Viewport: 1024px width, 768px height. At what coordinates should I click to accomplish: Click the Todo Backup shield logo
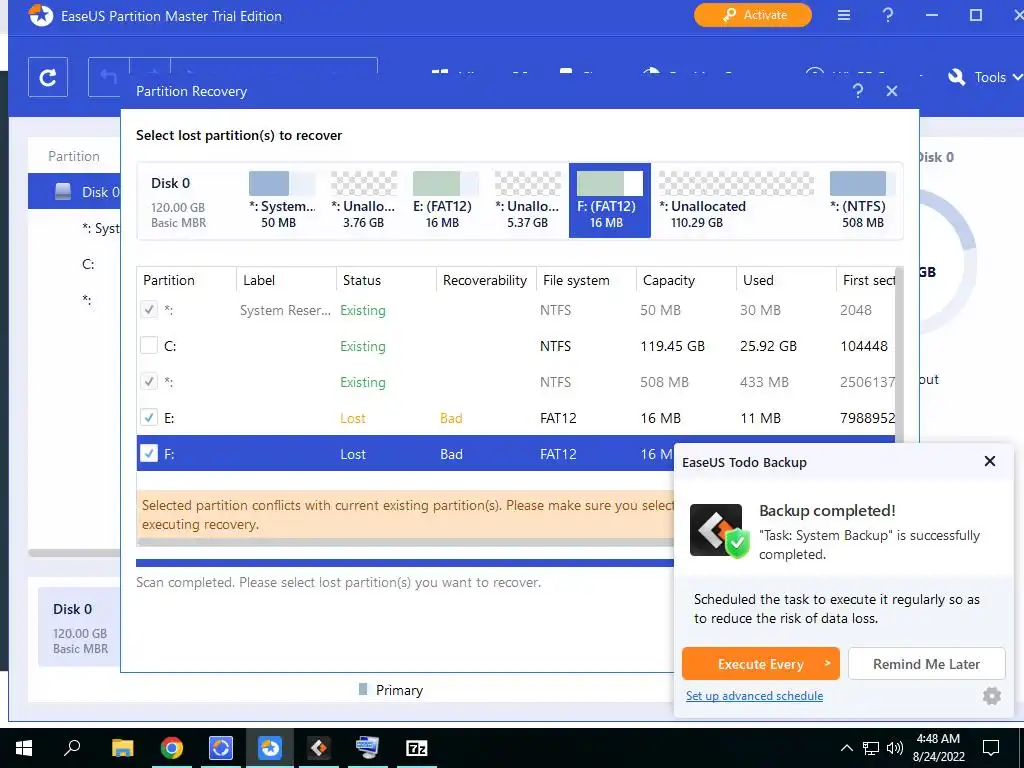720,531
